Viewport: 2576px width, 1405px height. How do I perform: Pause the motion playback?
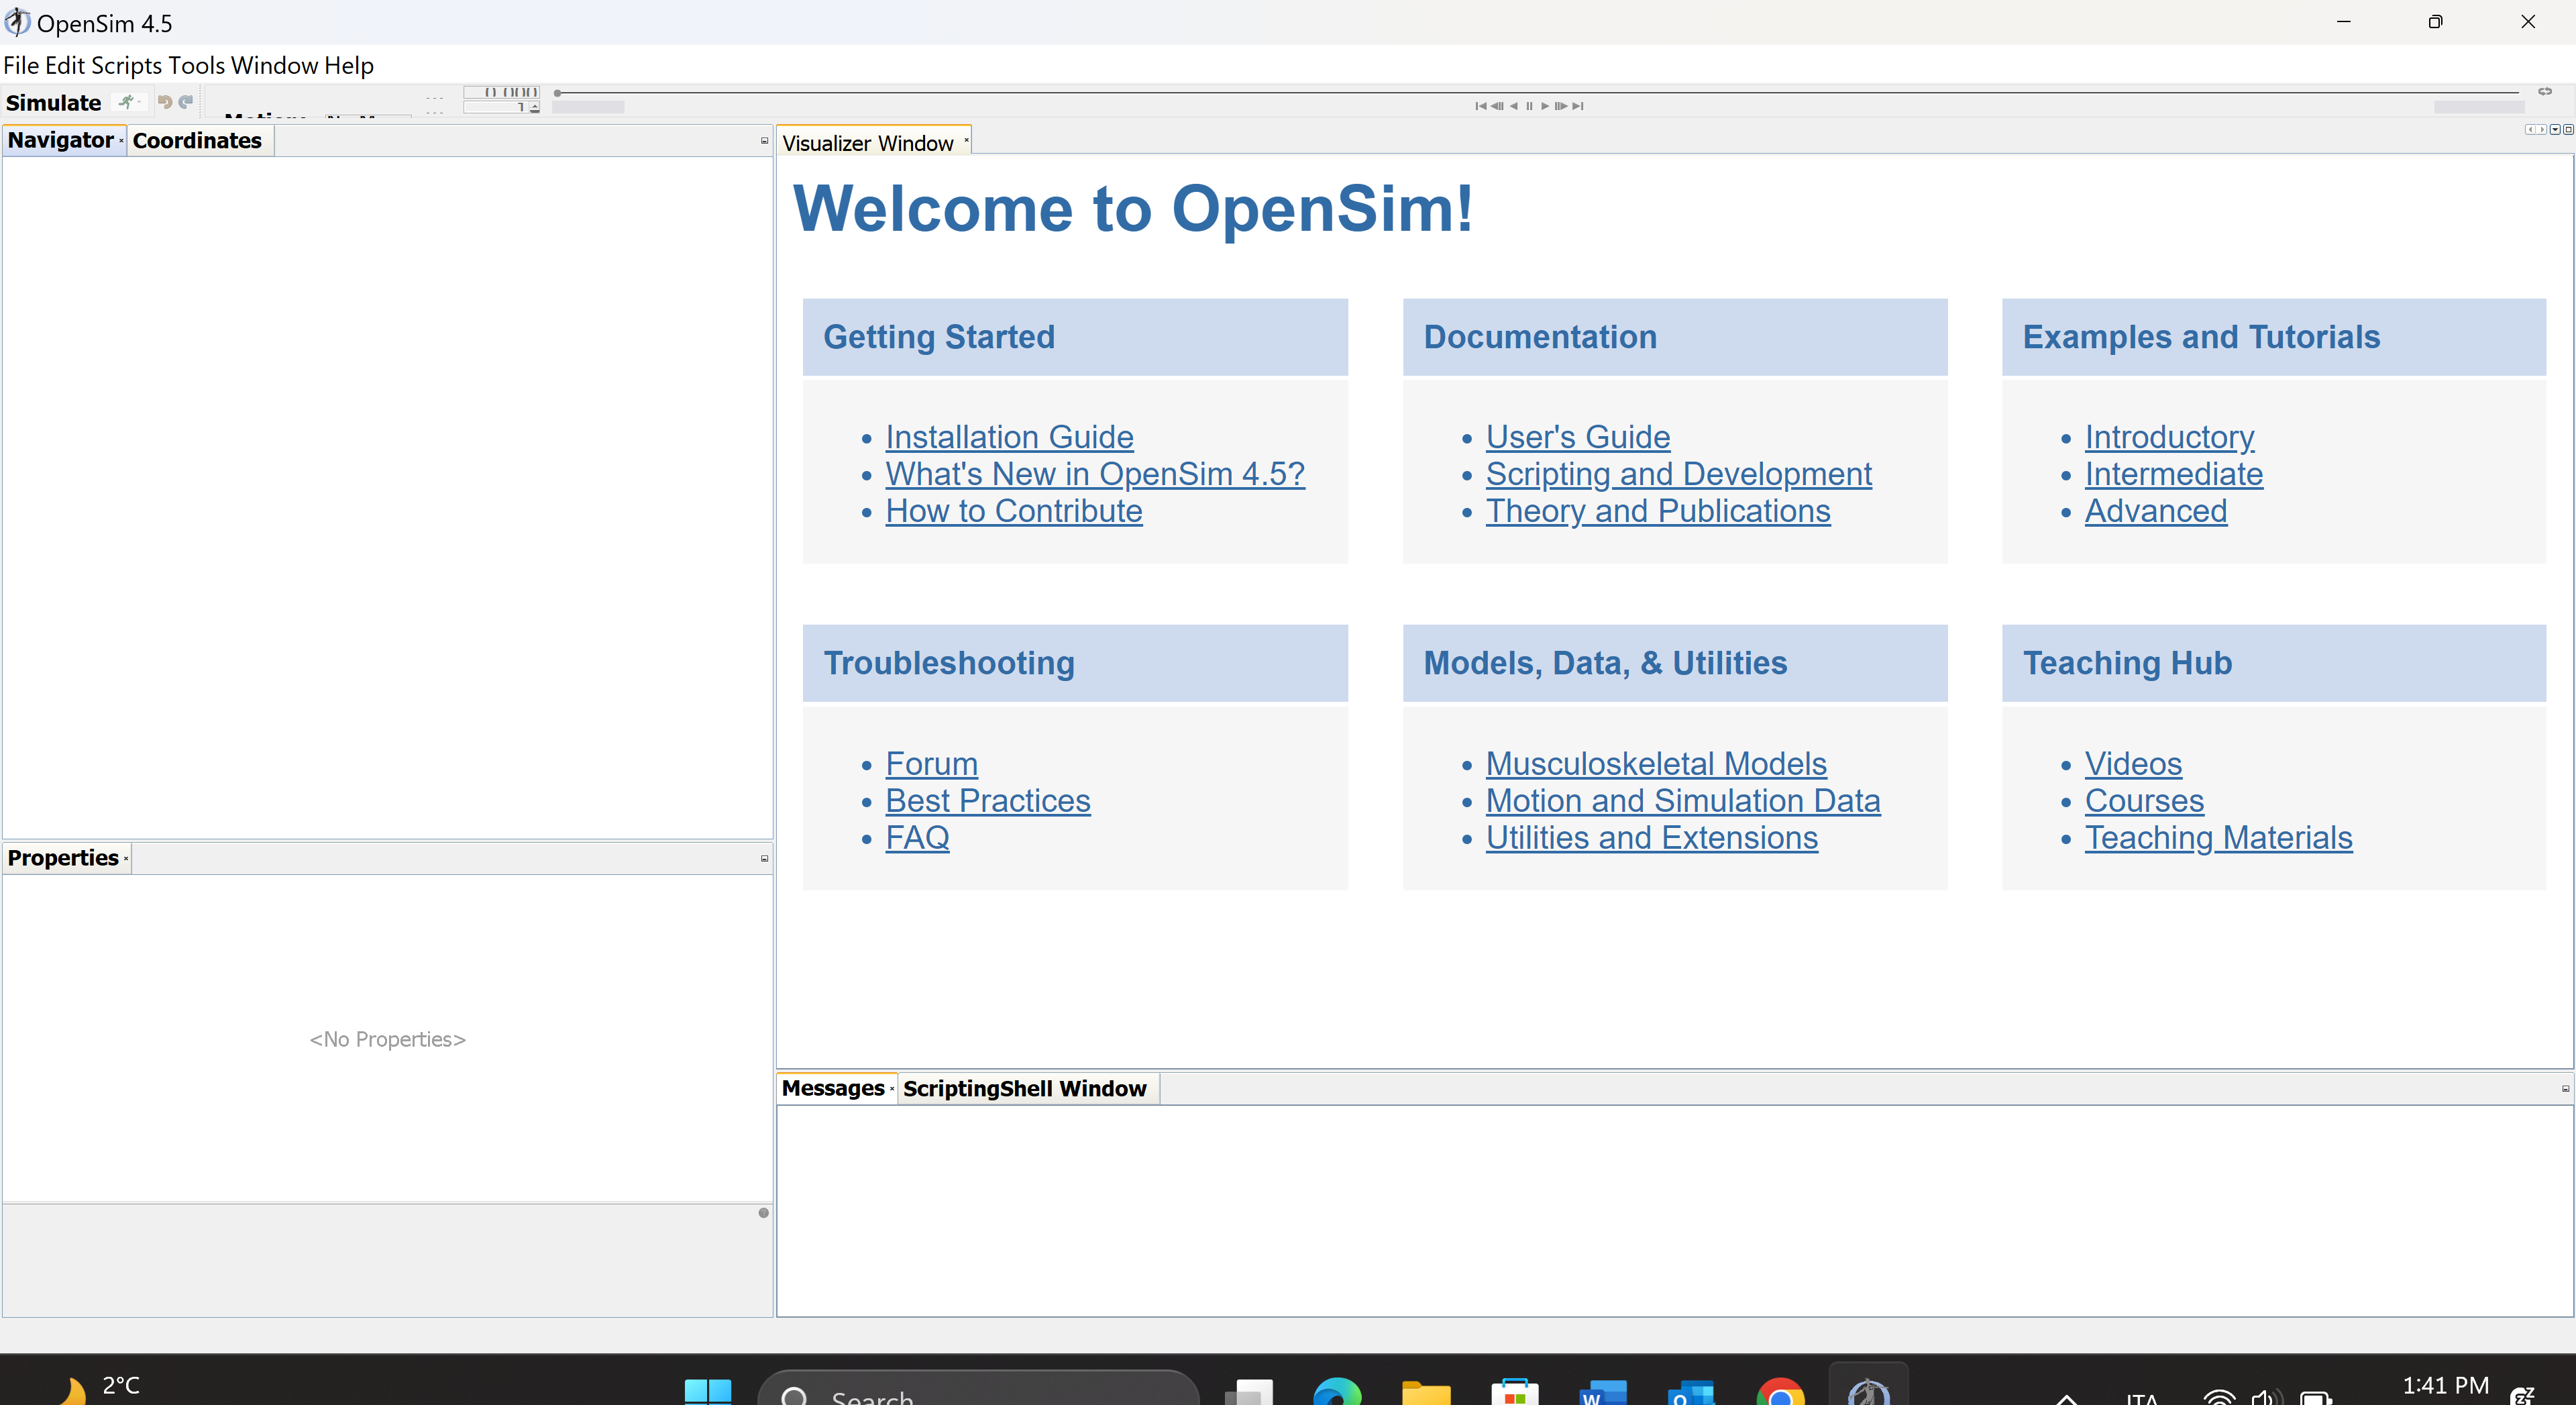[x=1530, y=106]
